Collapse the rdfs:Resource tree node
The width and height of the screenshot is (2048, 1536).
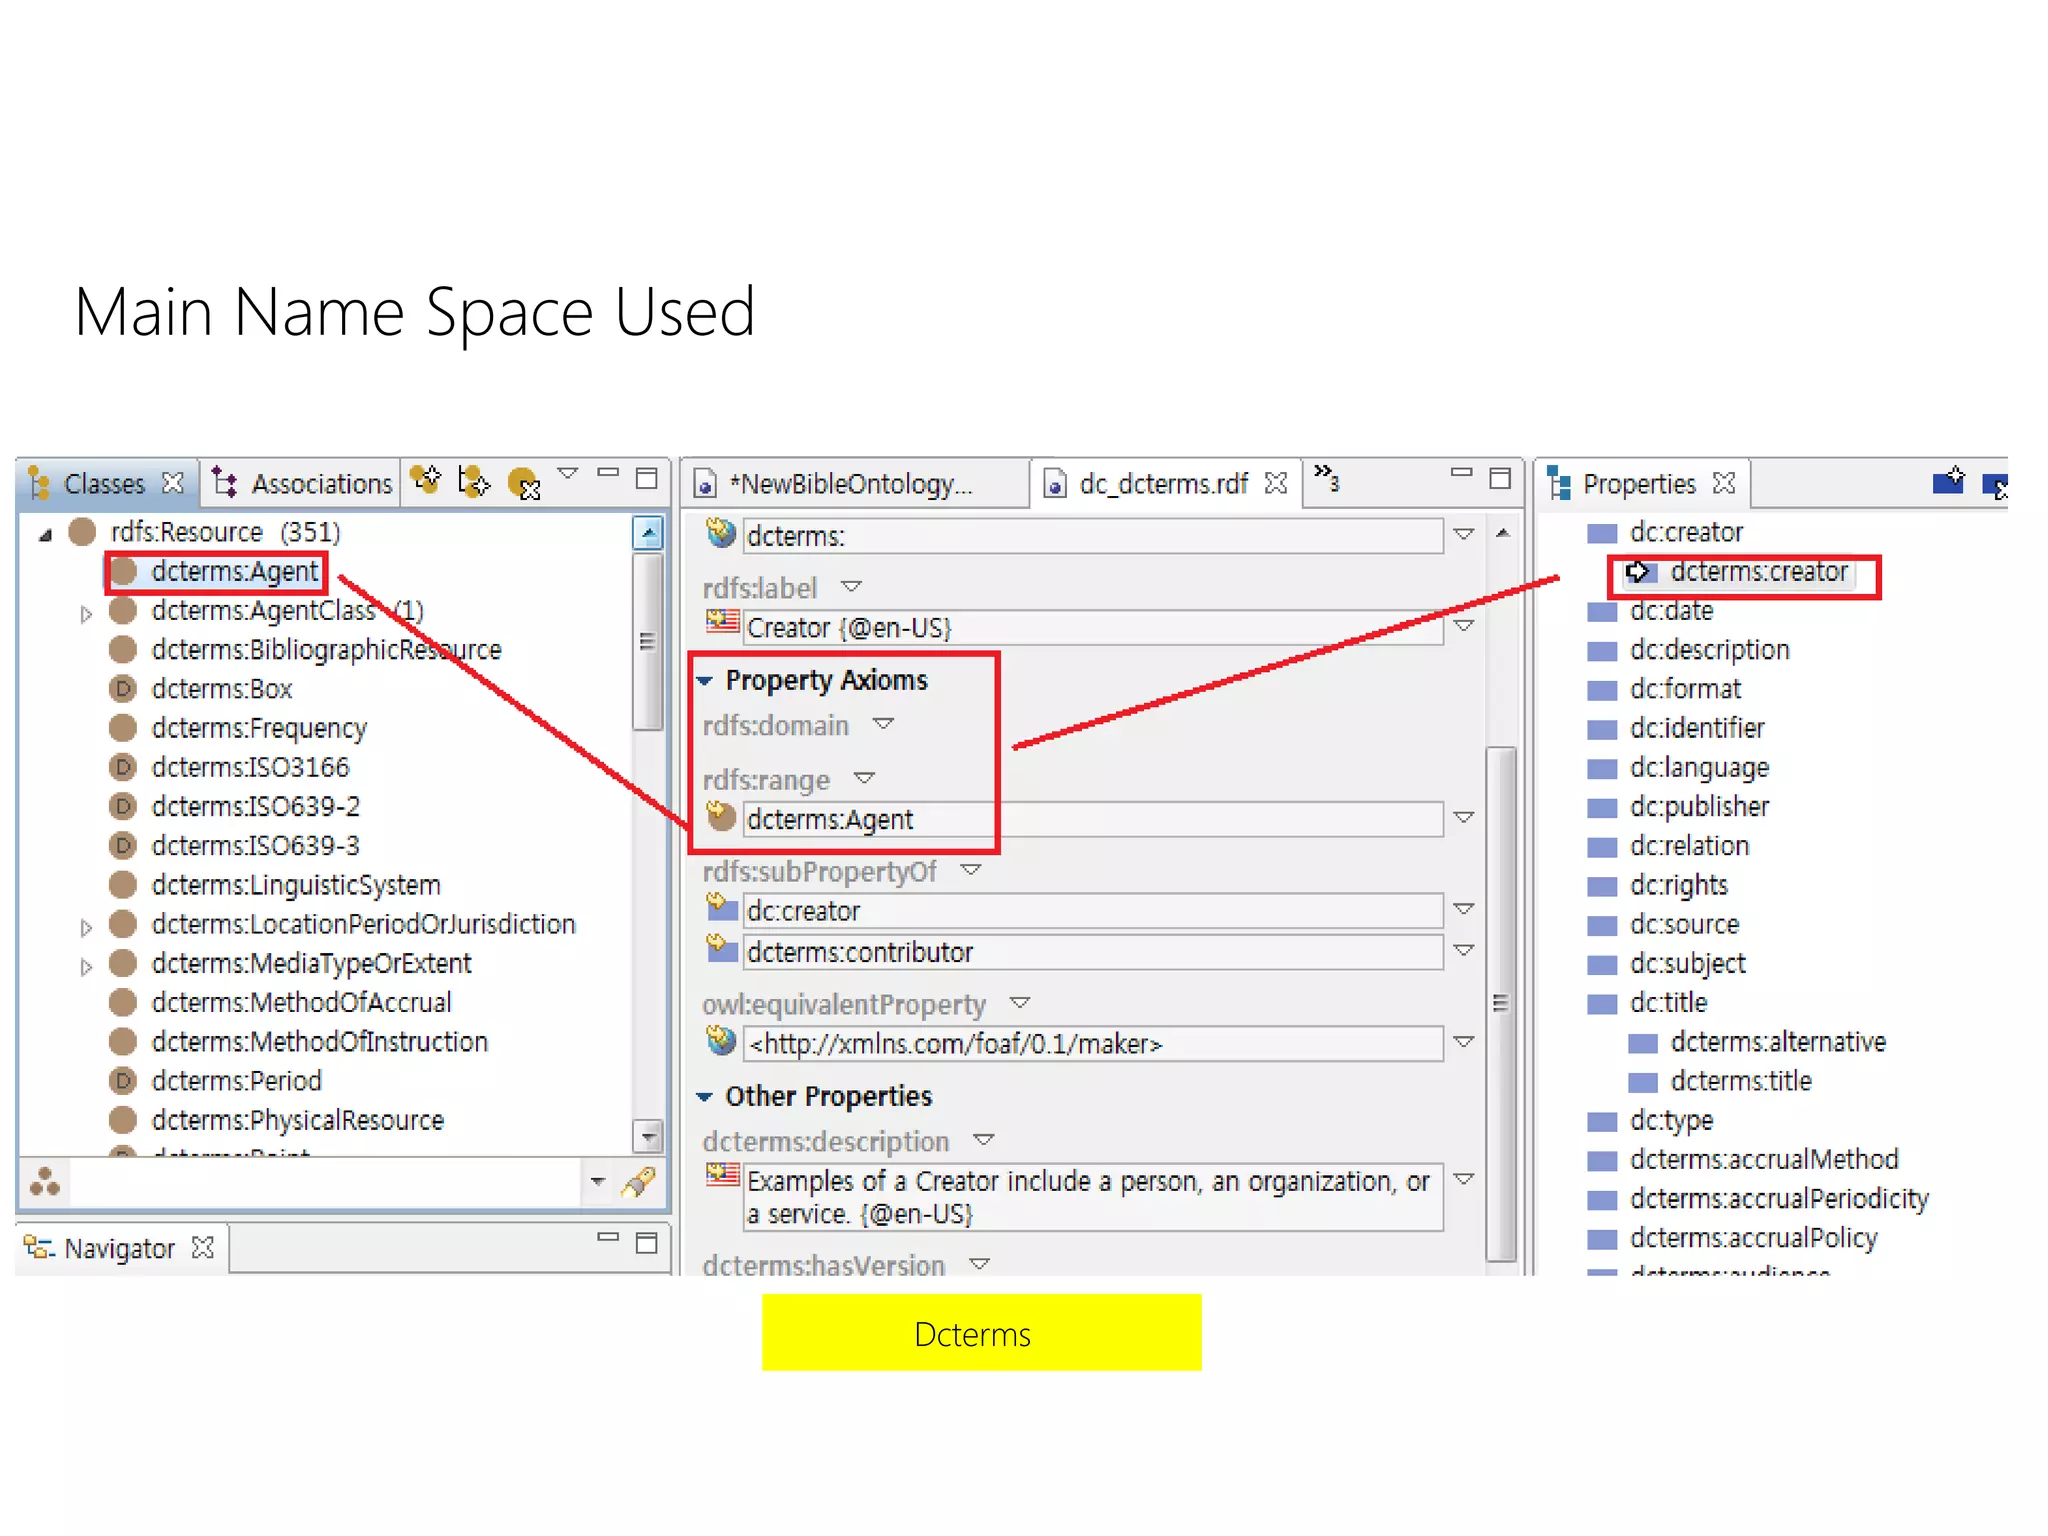tap(45, 535)
